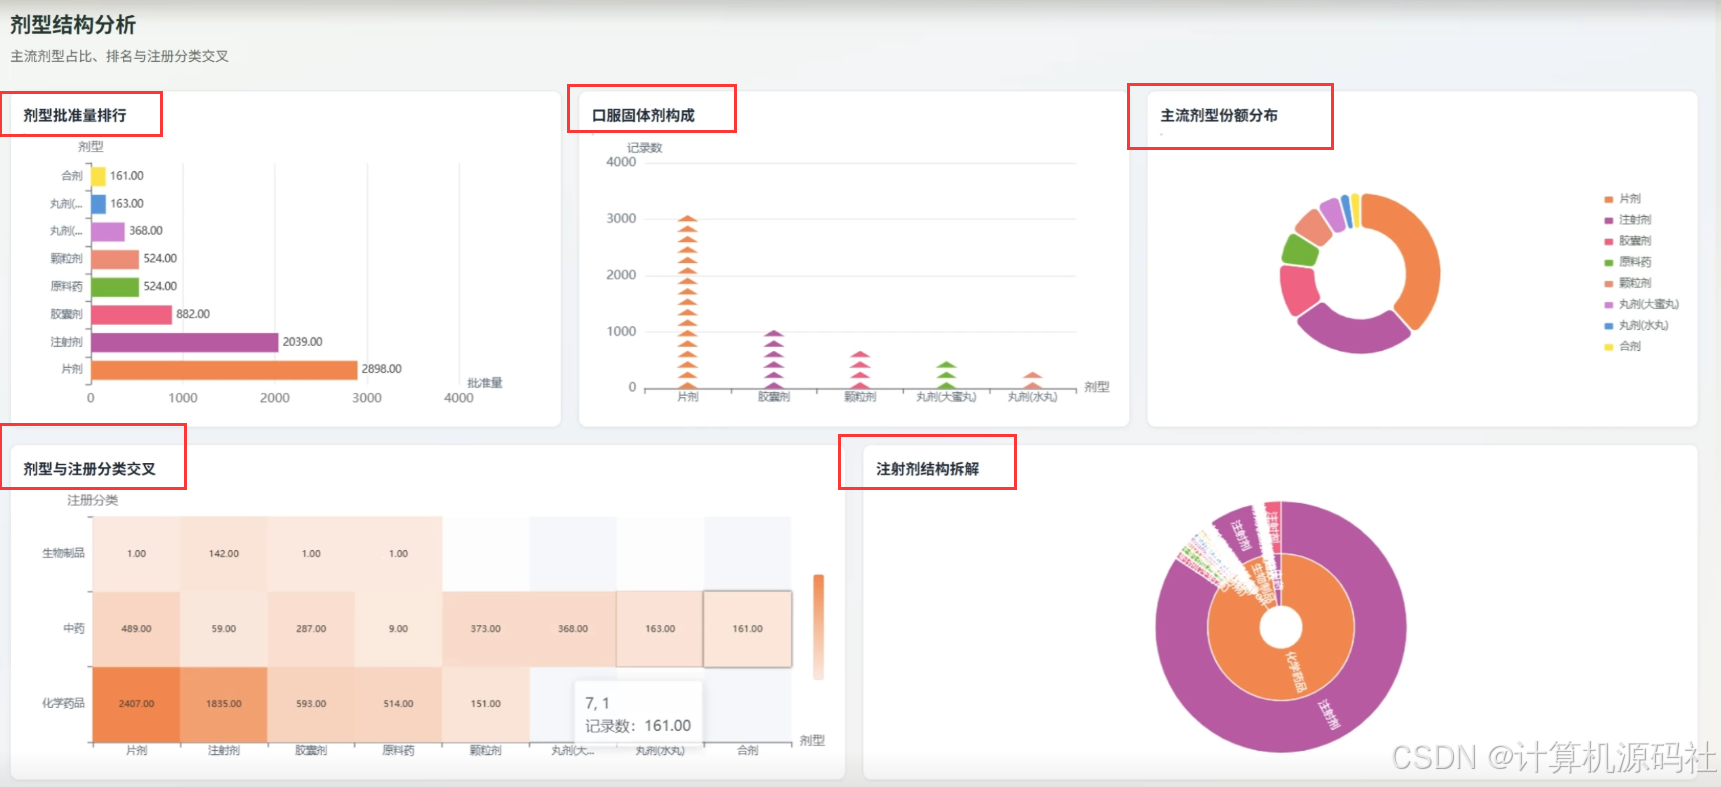1721x787 pixels.
Task: Click heatmap cell 287.00 in 中药 row
Action: 311,629
